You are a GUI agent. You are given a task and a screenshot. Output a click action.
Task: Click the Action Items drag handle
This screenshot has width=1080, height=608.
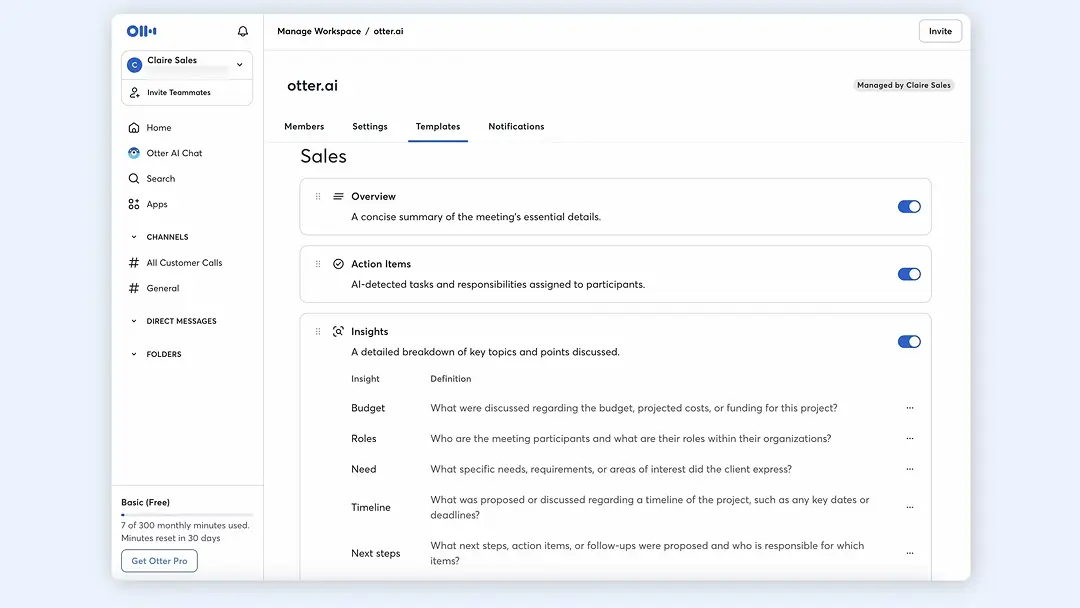tap(318, 264)
